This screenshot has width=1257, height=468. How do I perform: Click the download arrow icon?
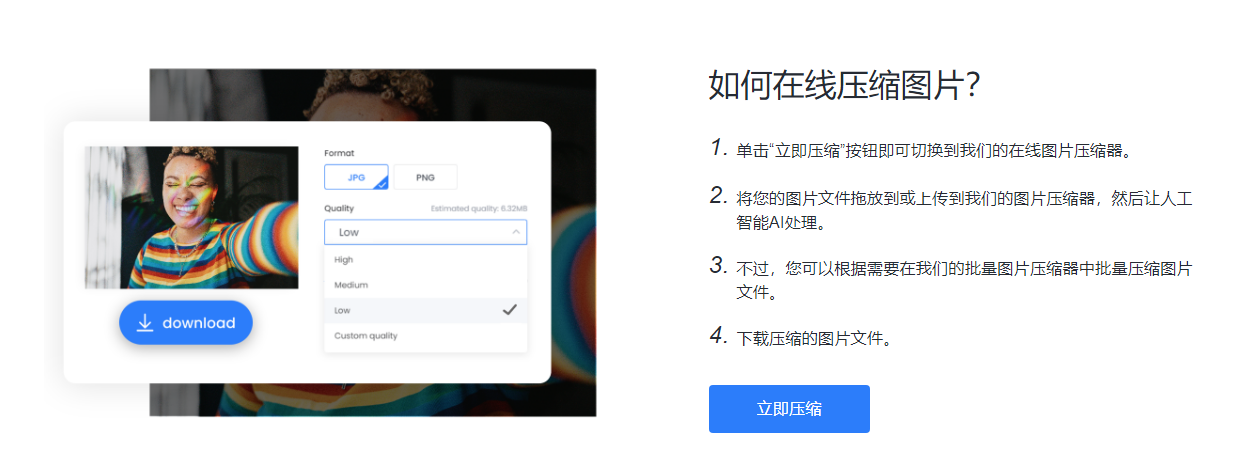pos(145,323)
